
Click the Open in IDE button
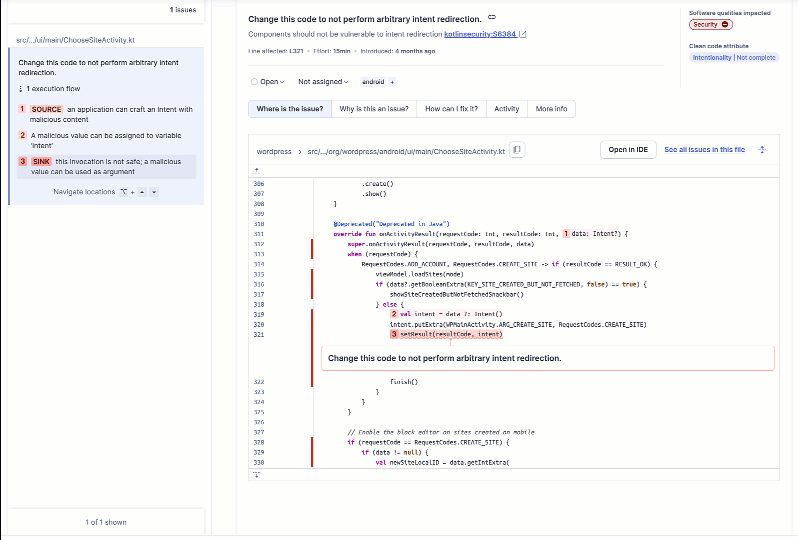click(x=628, y=150)
